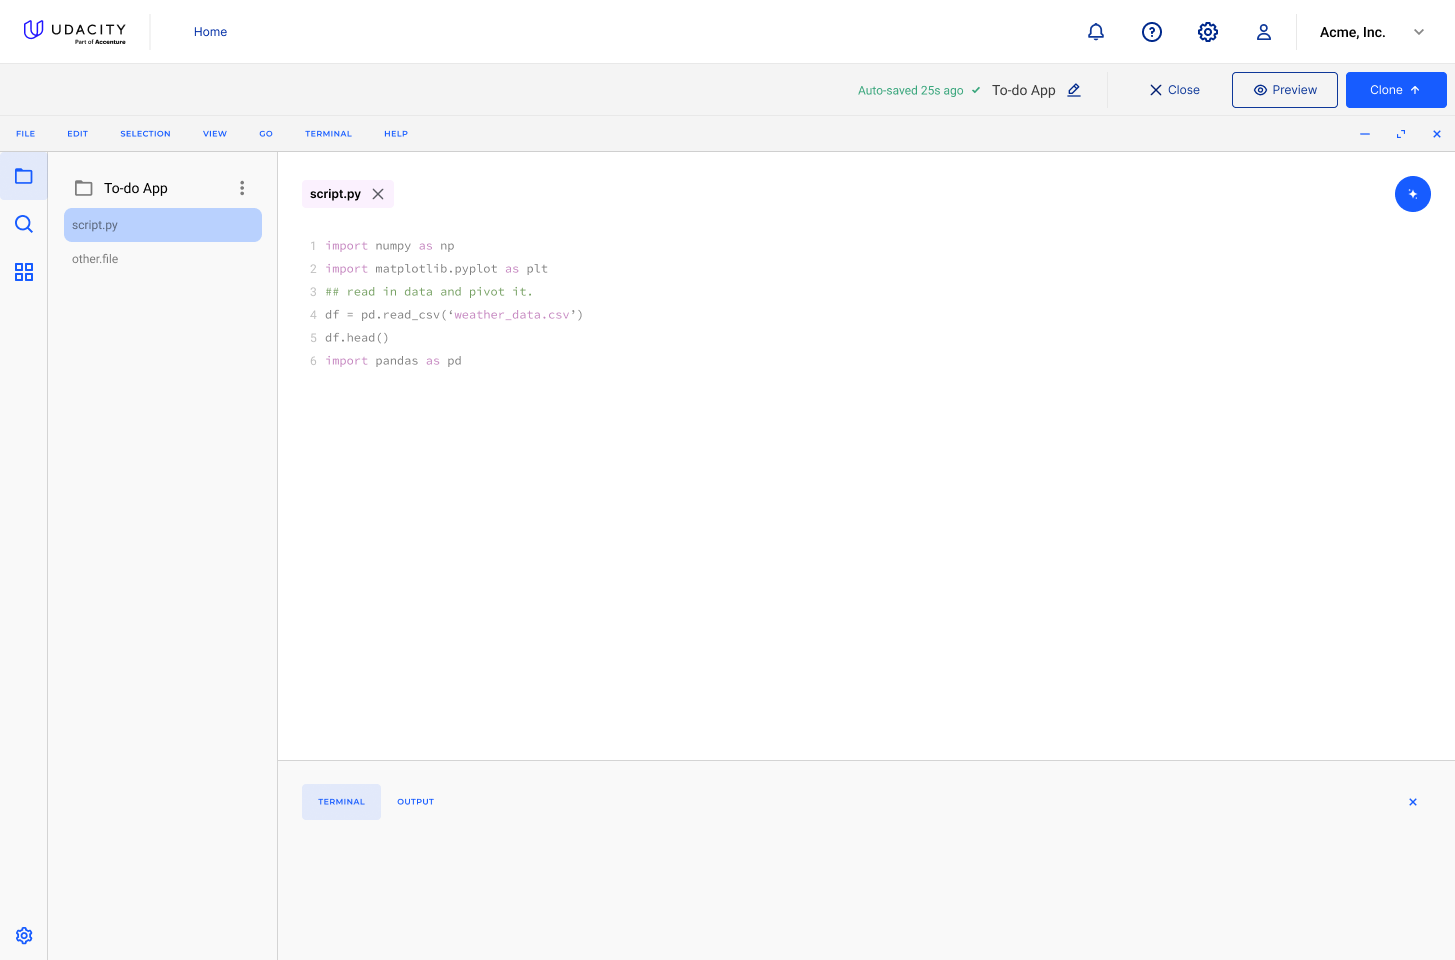Viewport: 1455px width, 960px height.
Task: Open the bottom-left sidebar settings gear
Action: 24,936
